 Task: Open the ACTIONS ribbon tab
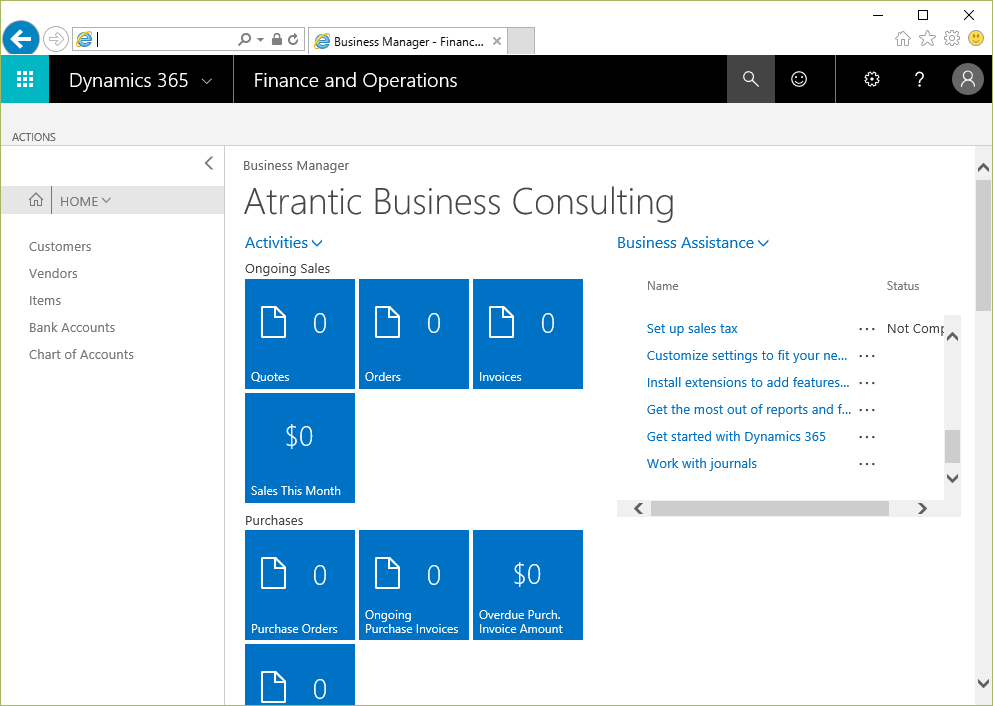(34, 137)
